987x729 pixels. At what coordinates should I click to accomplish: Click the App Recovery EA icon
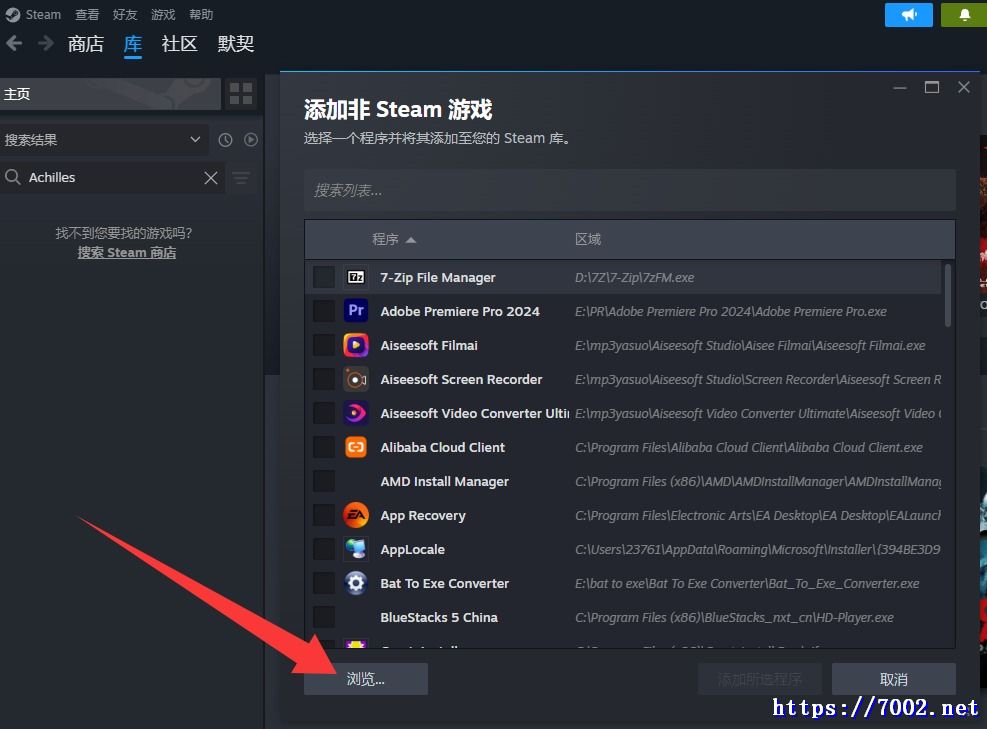(x=356, y=515)
